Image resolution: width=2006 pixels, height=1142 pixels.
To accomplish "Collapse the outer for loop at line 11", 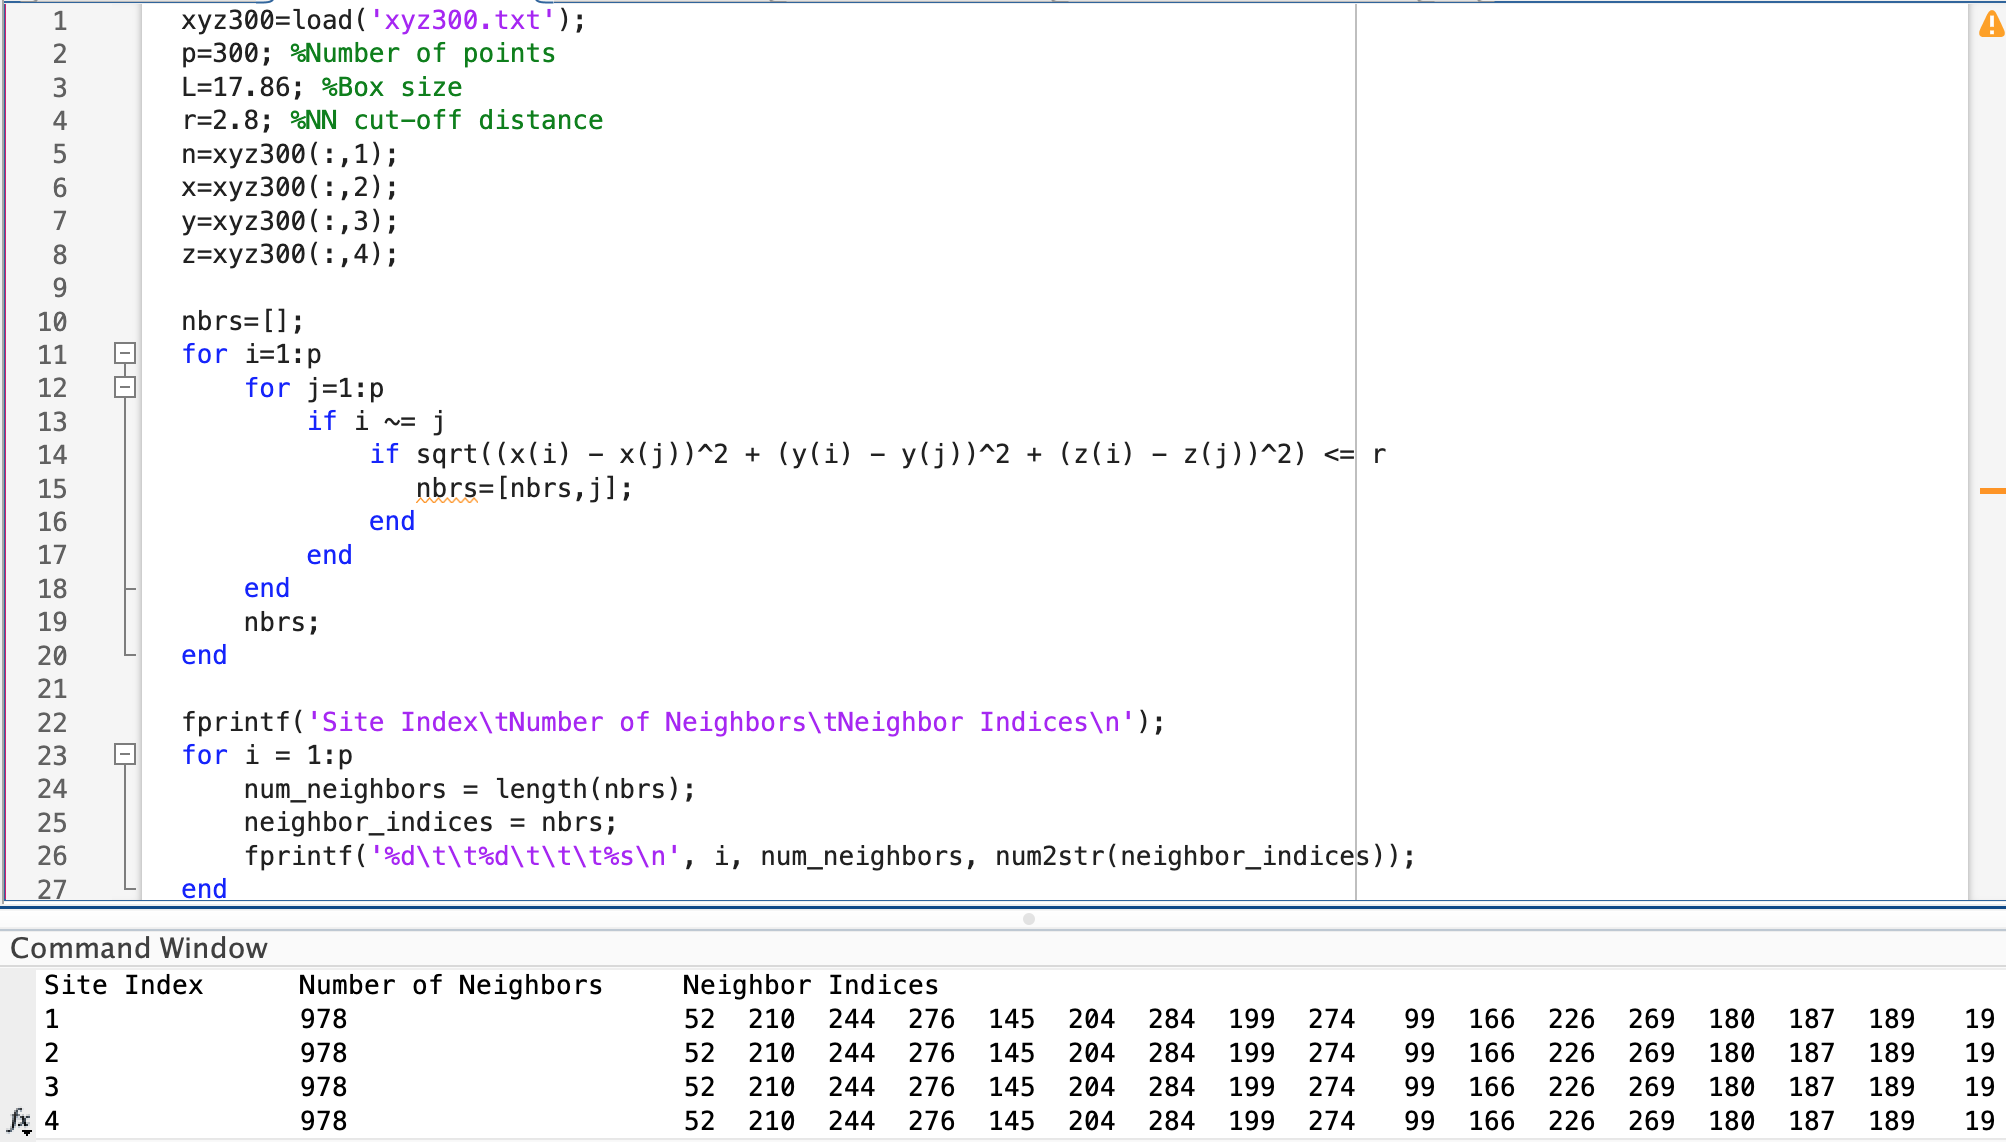I will [124, 353].
